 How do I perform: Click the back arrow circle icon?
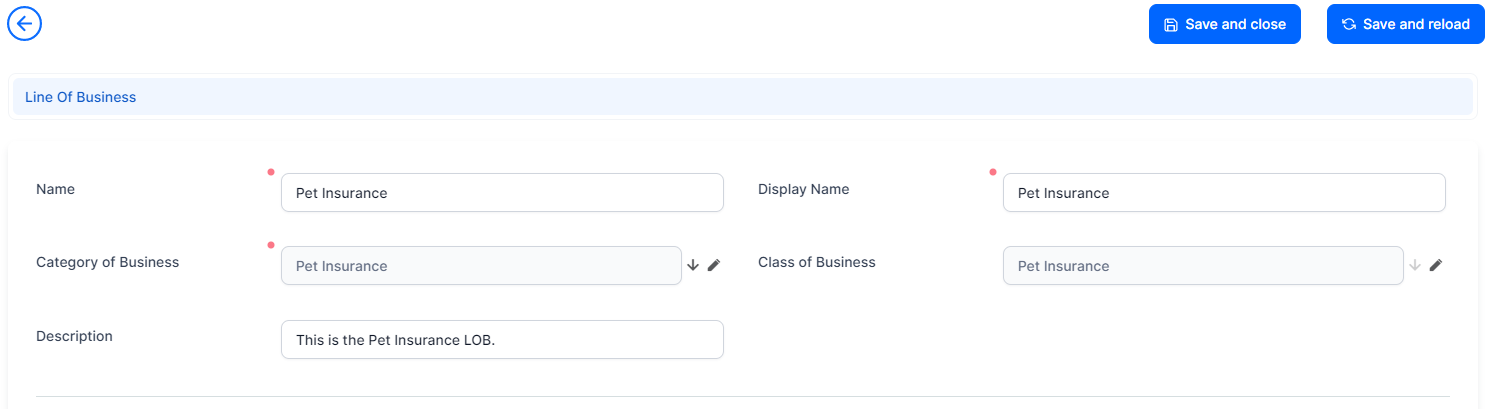pos(24,23)
